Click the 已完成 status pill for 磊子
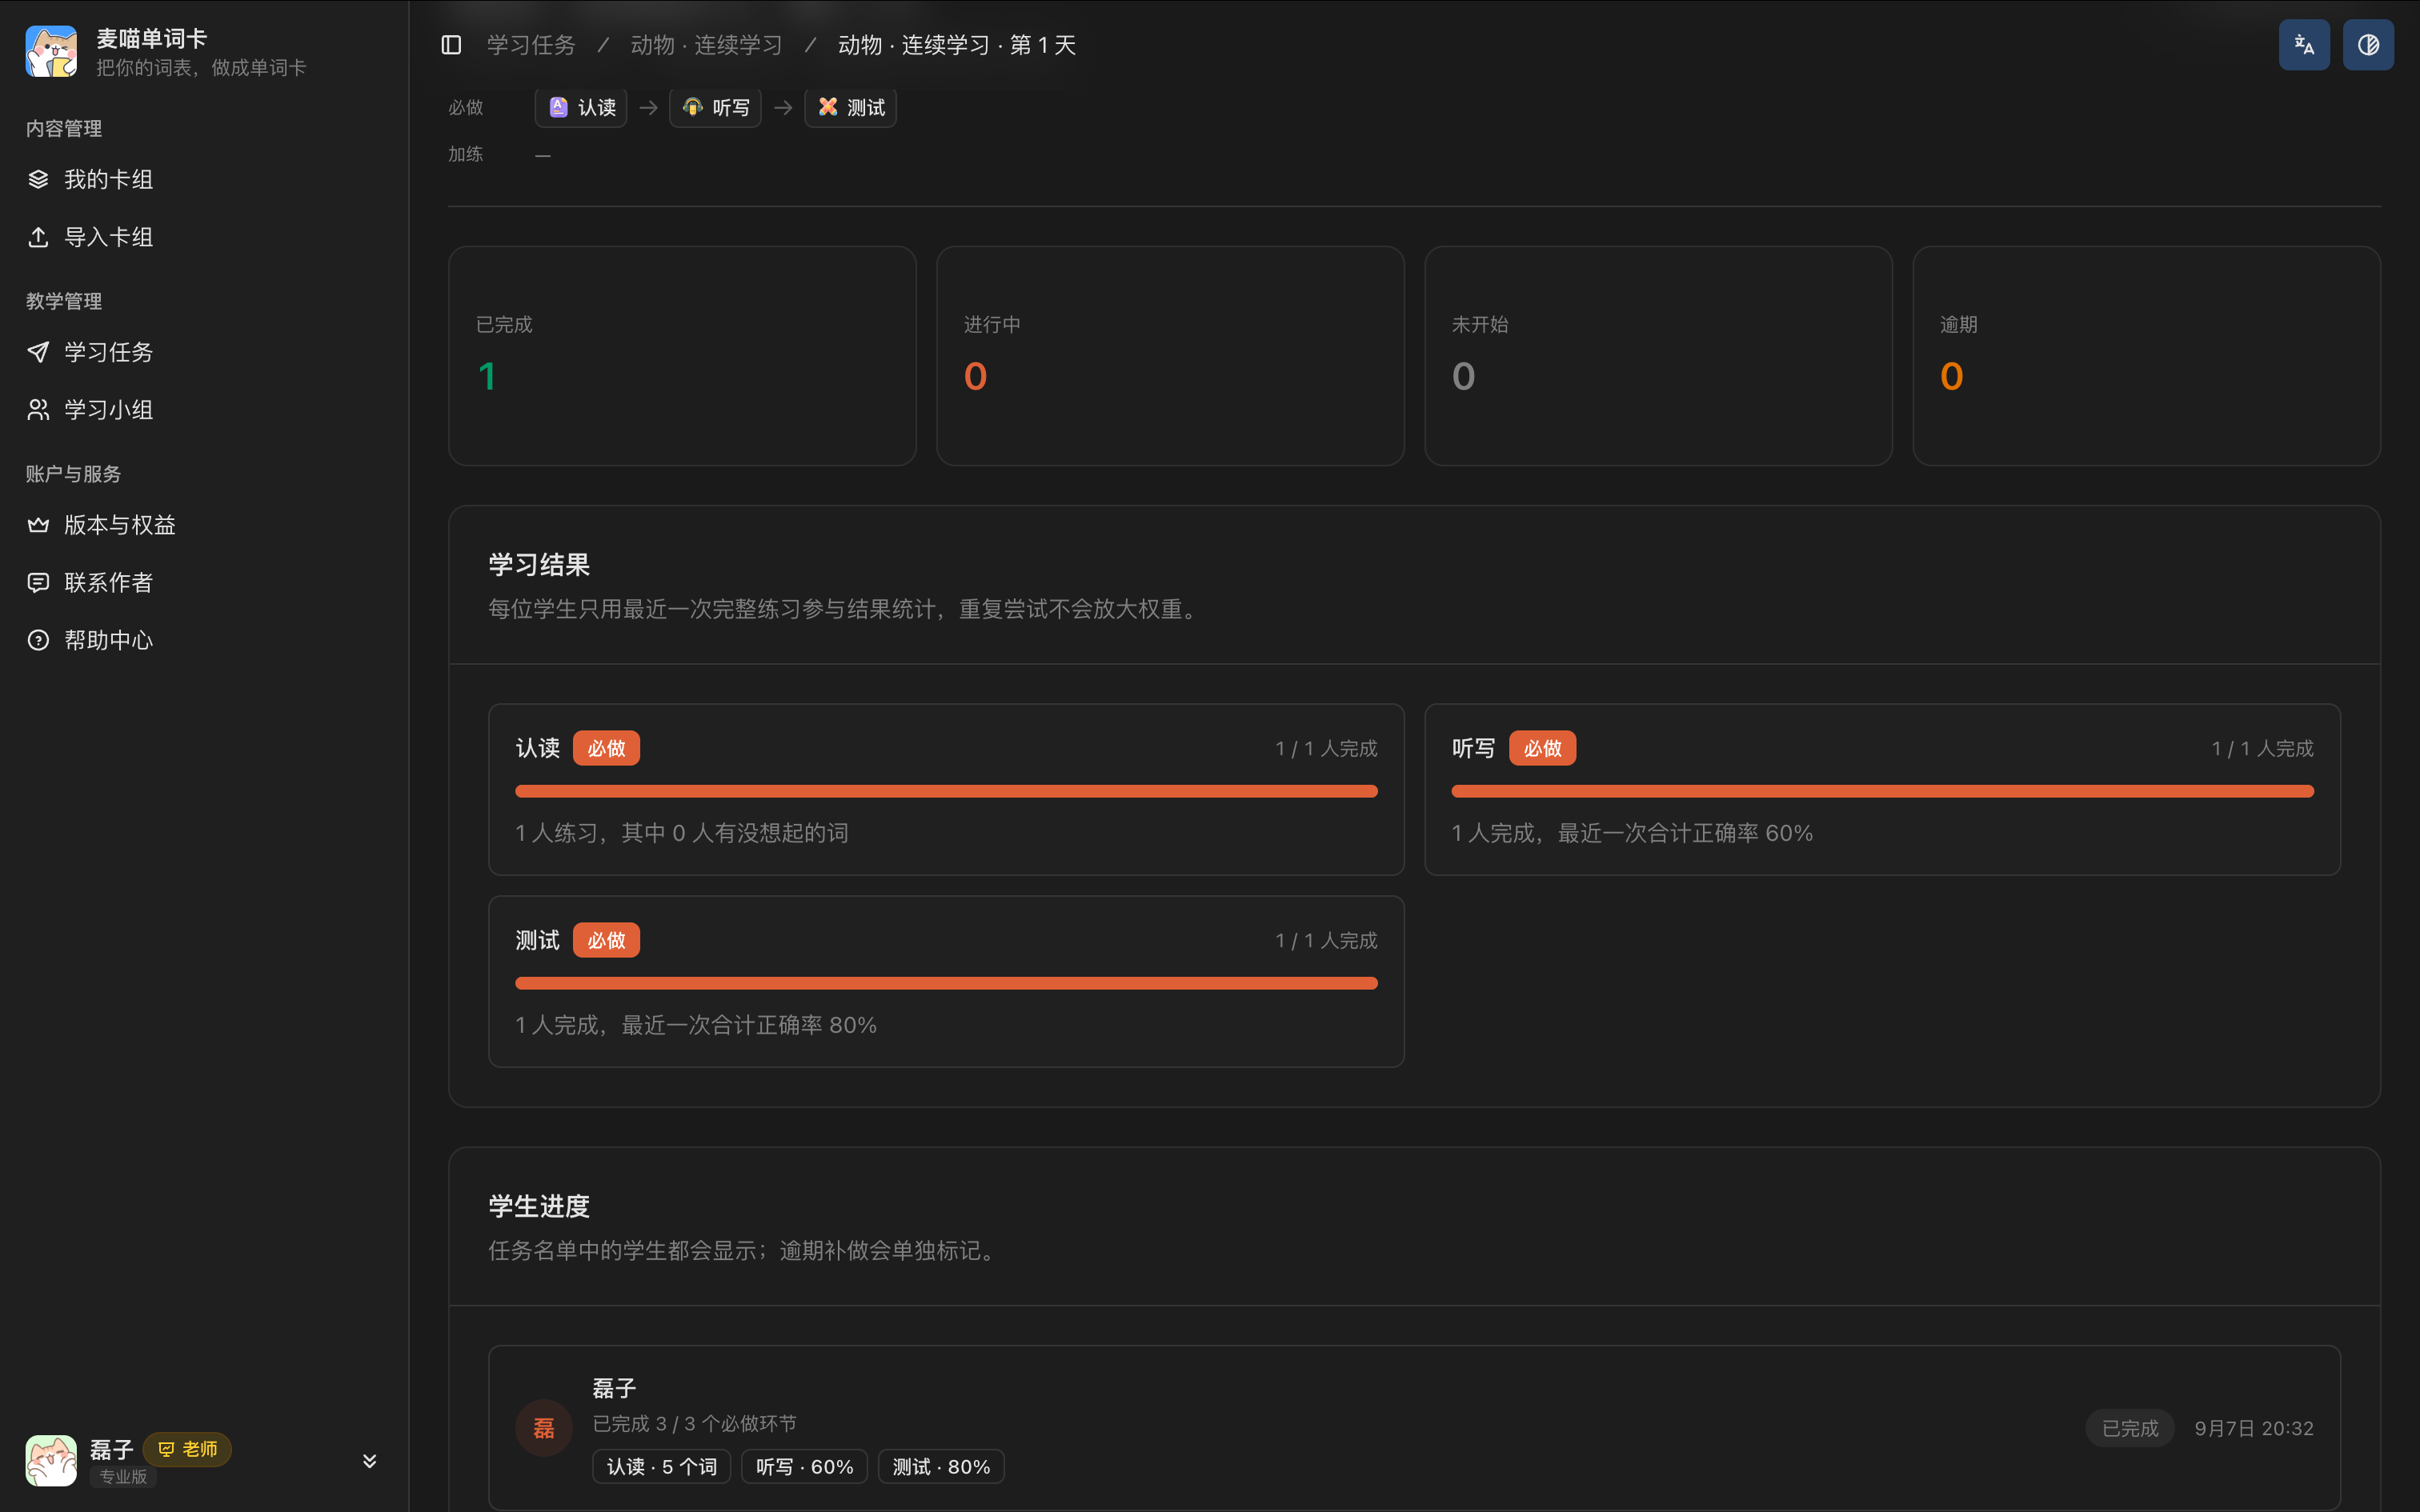This screenshot has width=2420, height=1512. pos(2130,1428)
